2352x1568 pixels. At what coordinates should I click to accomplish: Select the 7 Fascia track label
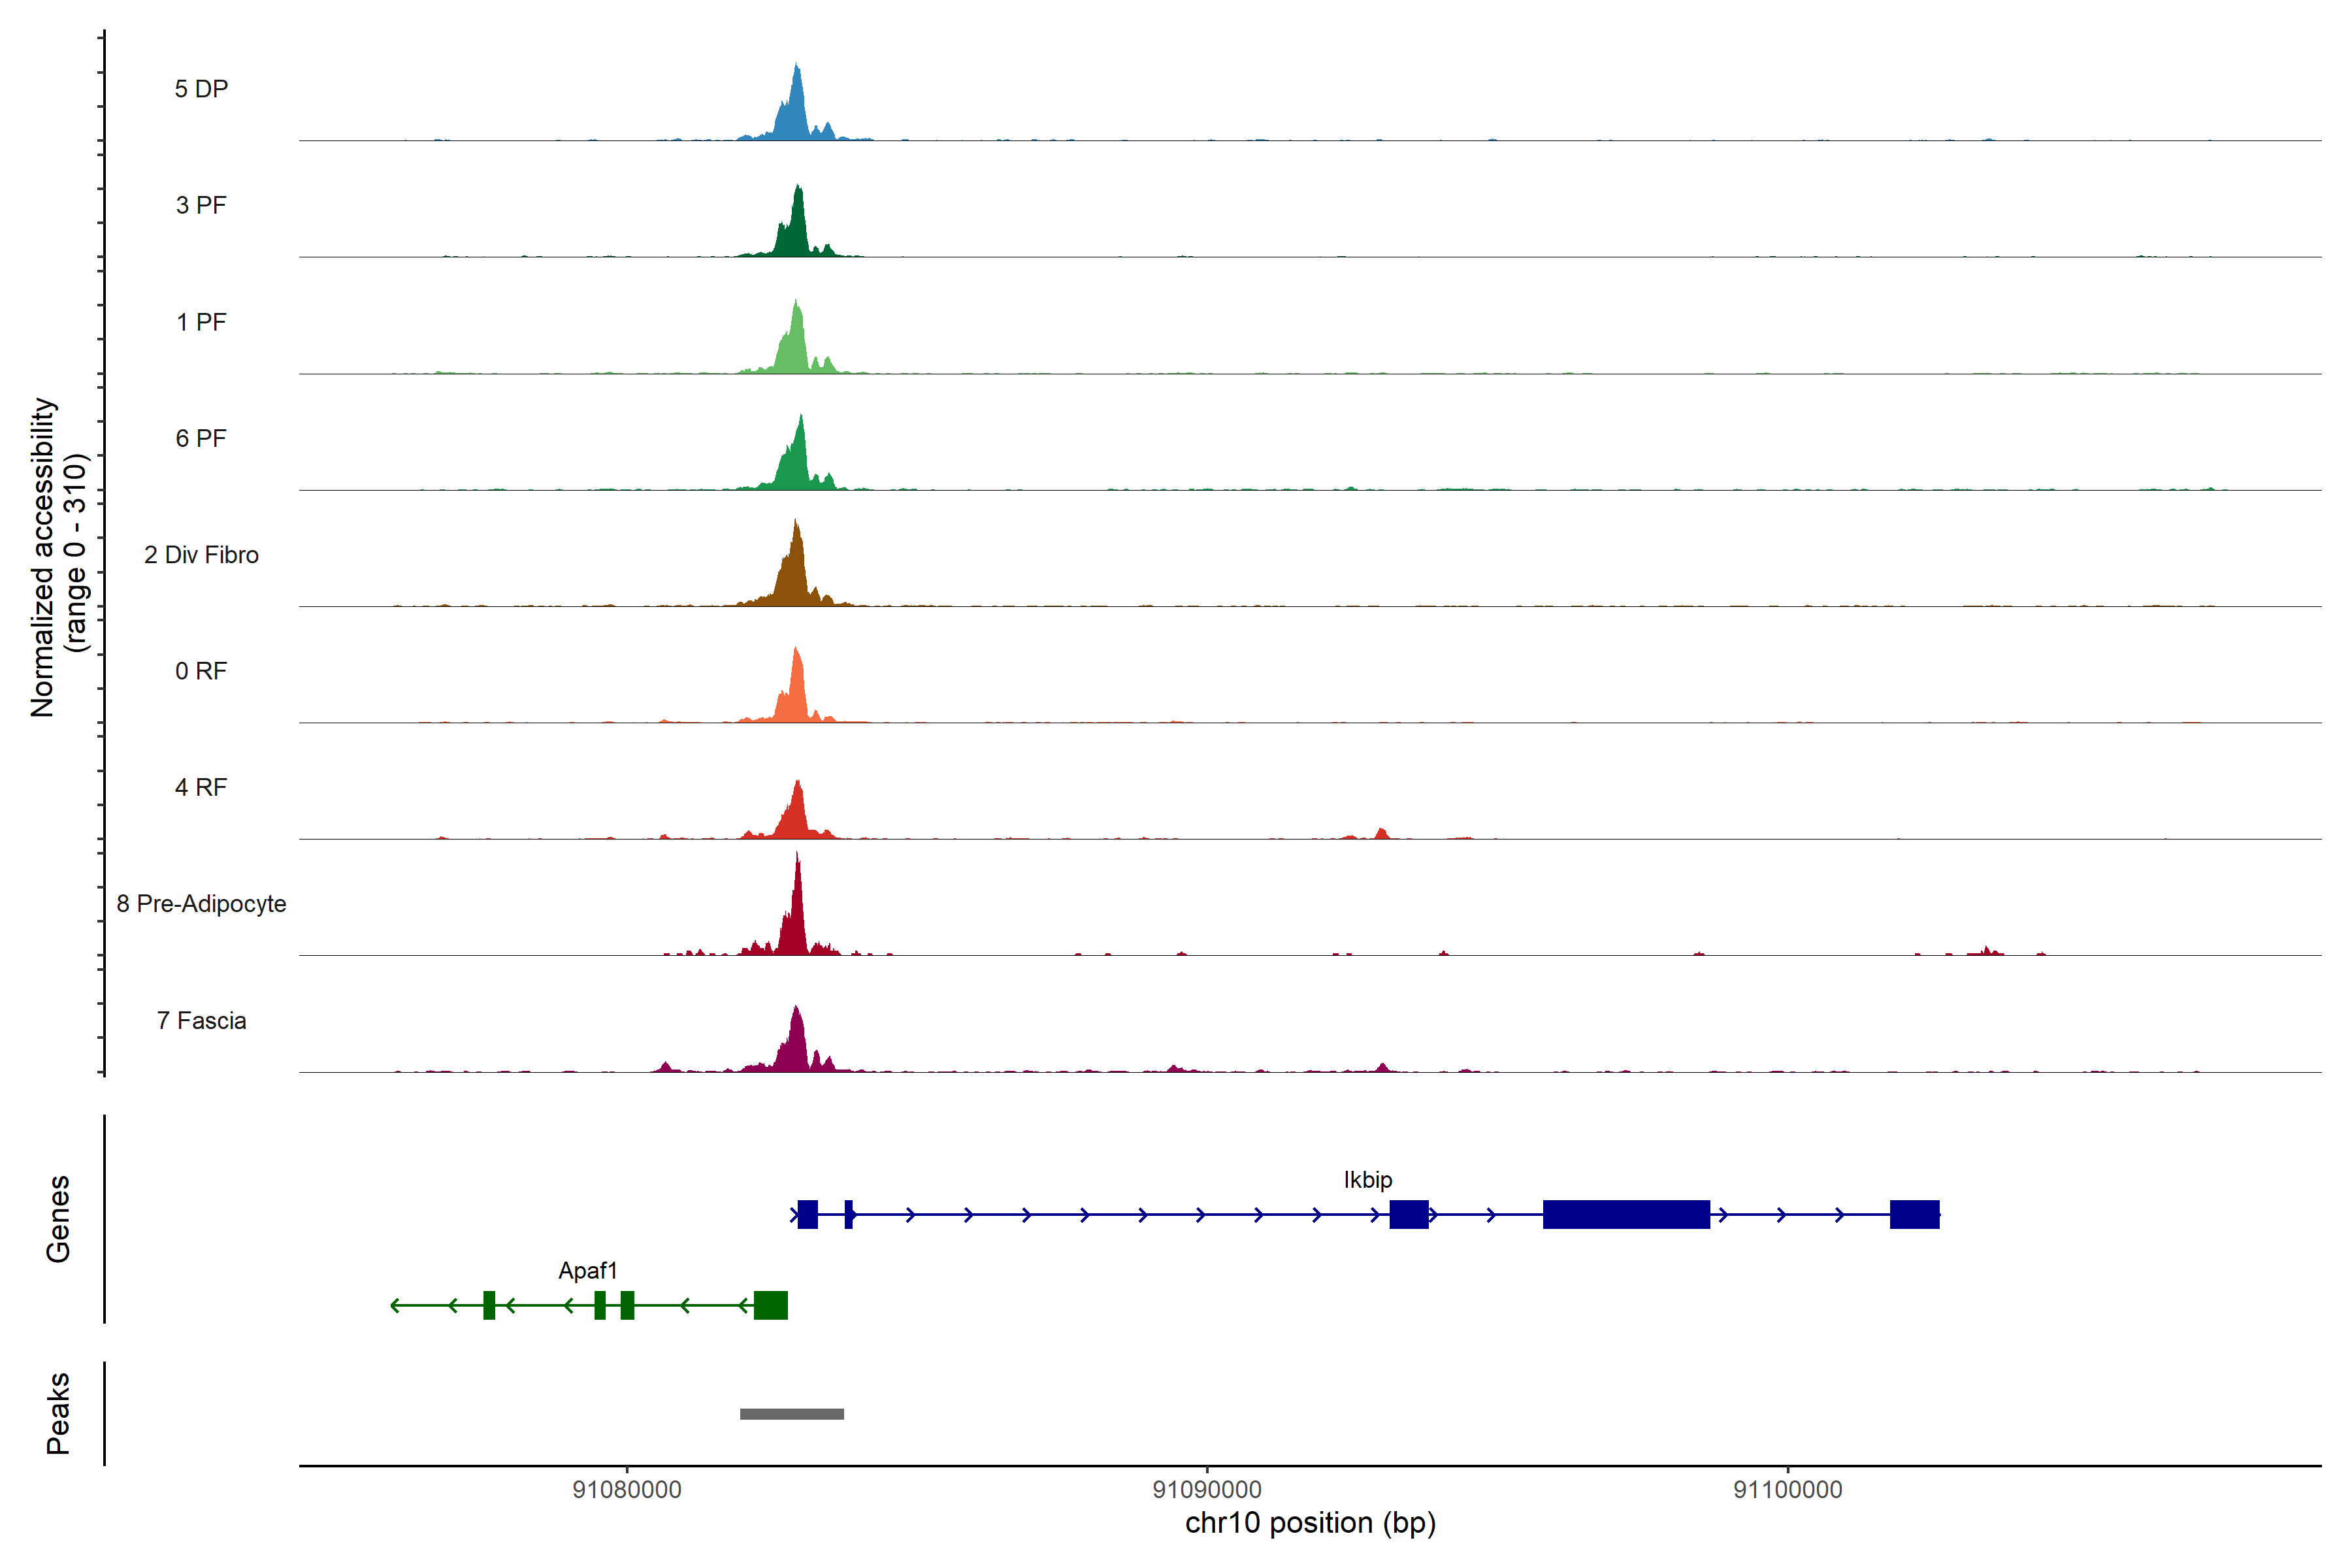pyautogui.click(x=201, y=1020)
